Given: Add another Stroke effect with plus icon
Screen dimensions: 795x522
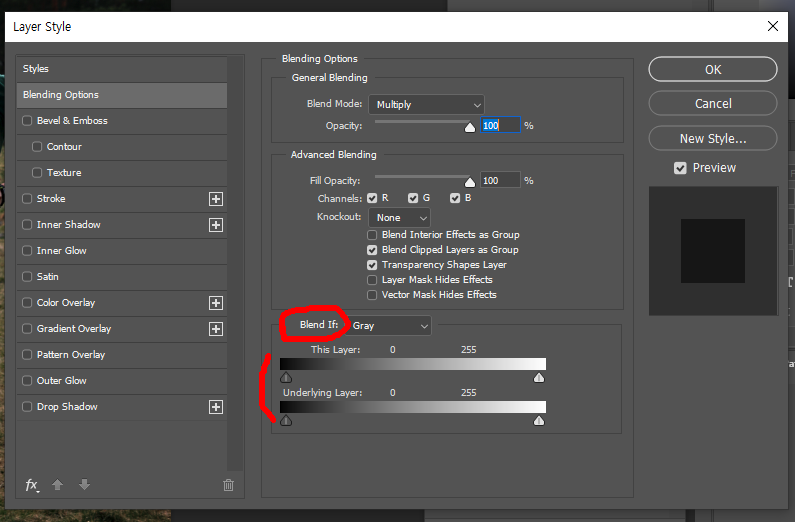Looking at the screenshot, I should 216,199.
